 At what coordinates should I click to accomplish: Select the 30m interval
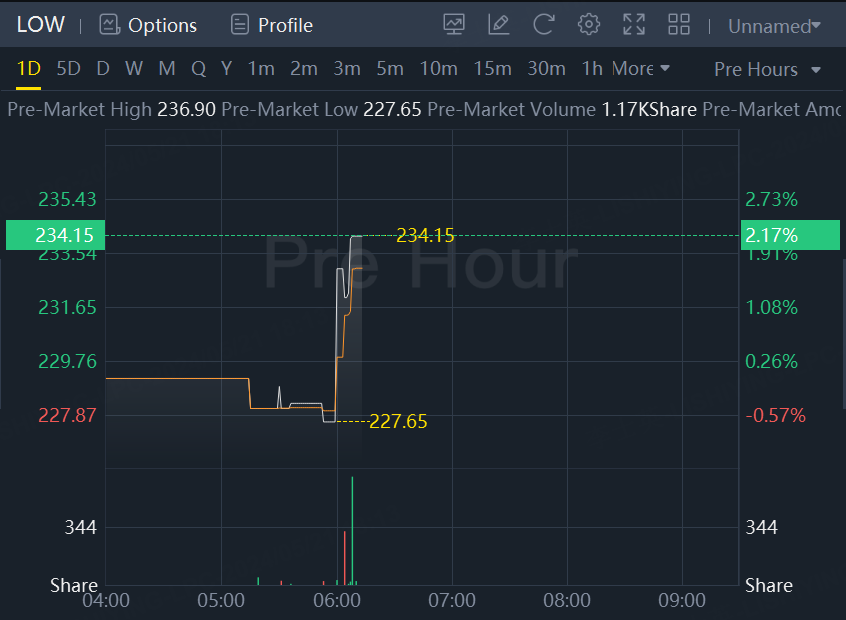(x=545, y=69)
